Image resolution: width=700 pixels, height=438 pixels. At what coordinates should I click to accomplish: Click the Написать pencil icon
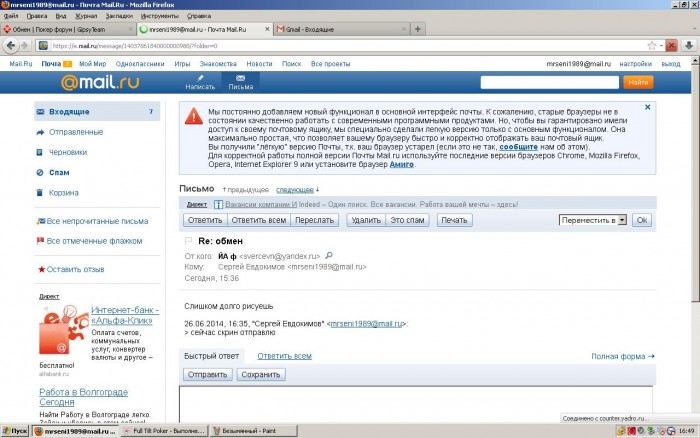(x=200, y=78)
